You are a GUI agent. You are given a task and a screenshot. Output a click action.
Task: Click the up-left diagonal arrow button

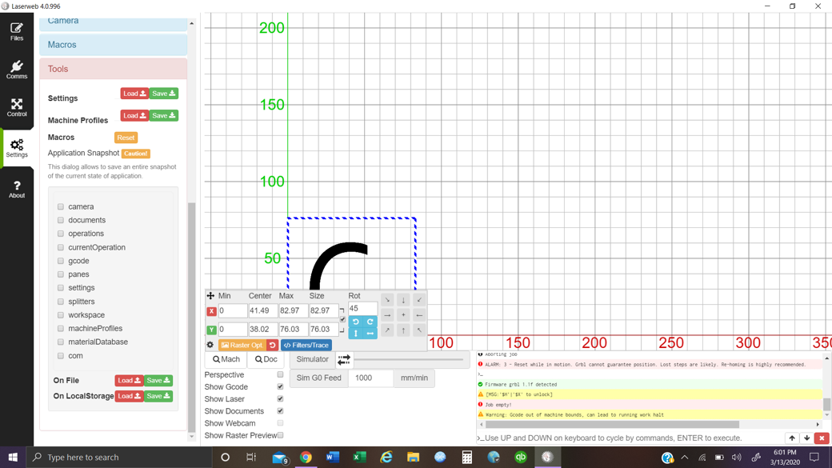point(419,330)
